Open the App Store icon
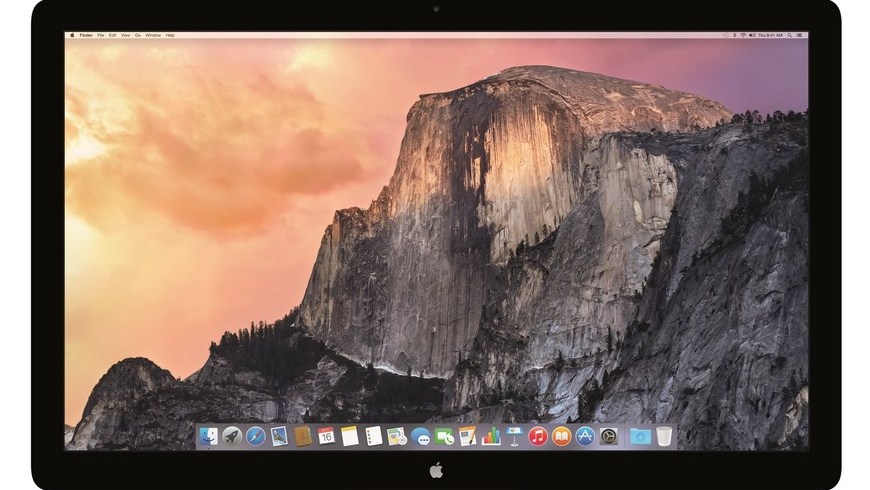Screen dimensions: 870x490 click(x=585, y=436)
